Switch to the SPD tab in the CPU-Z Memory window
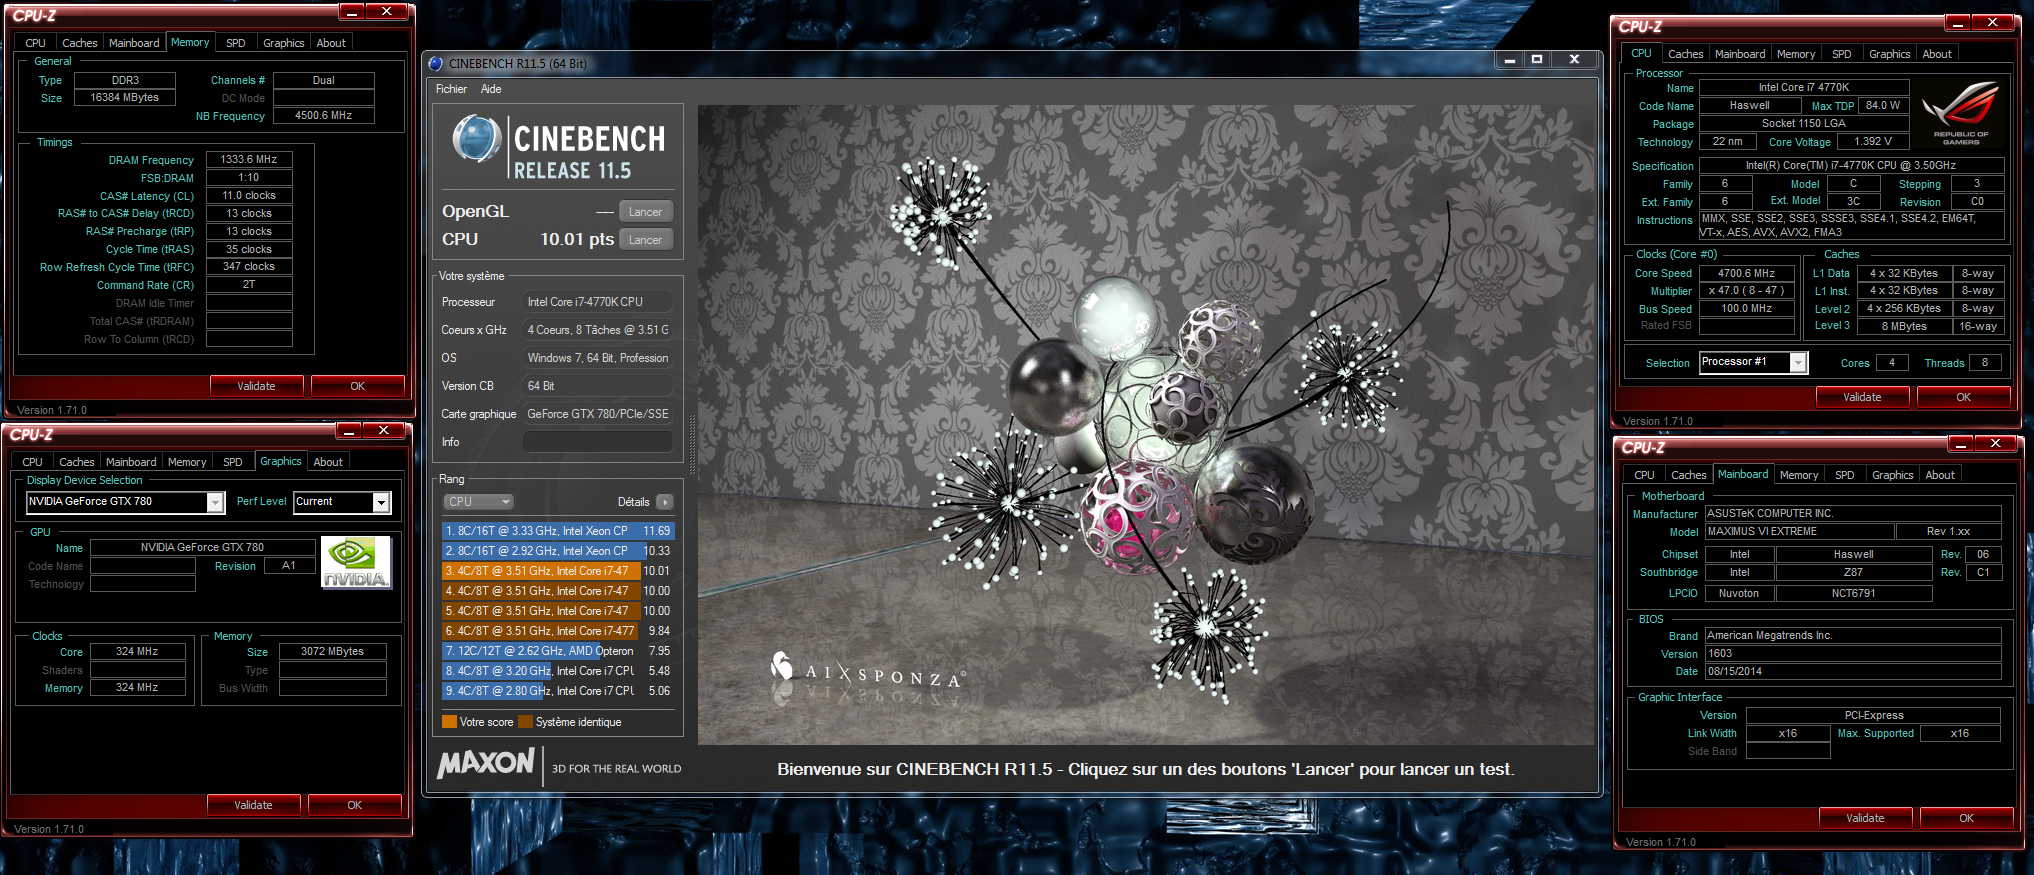Image resolution: width=2034 pixels, height=875 pixels. point(236,43)
